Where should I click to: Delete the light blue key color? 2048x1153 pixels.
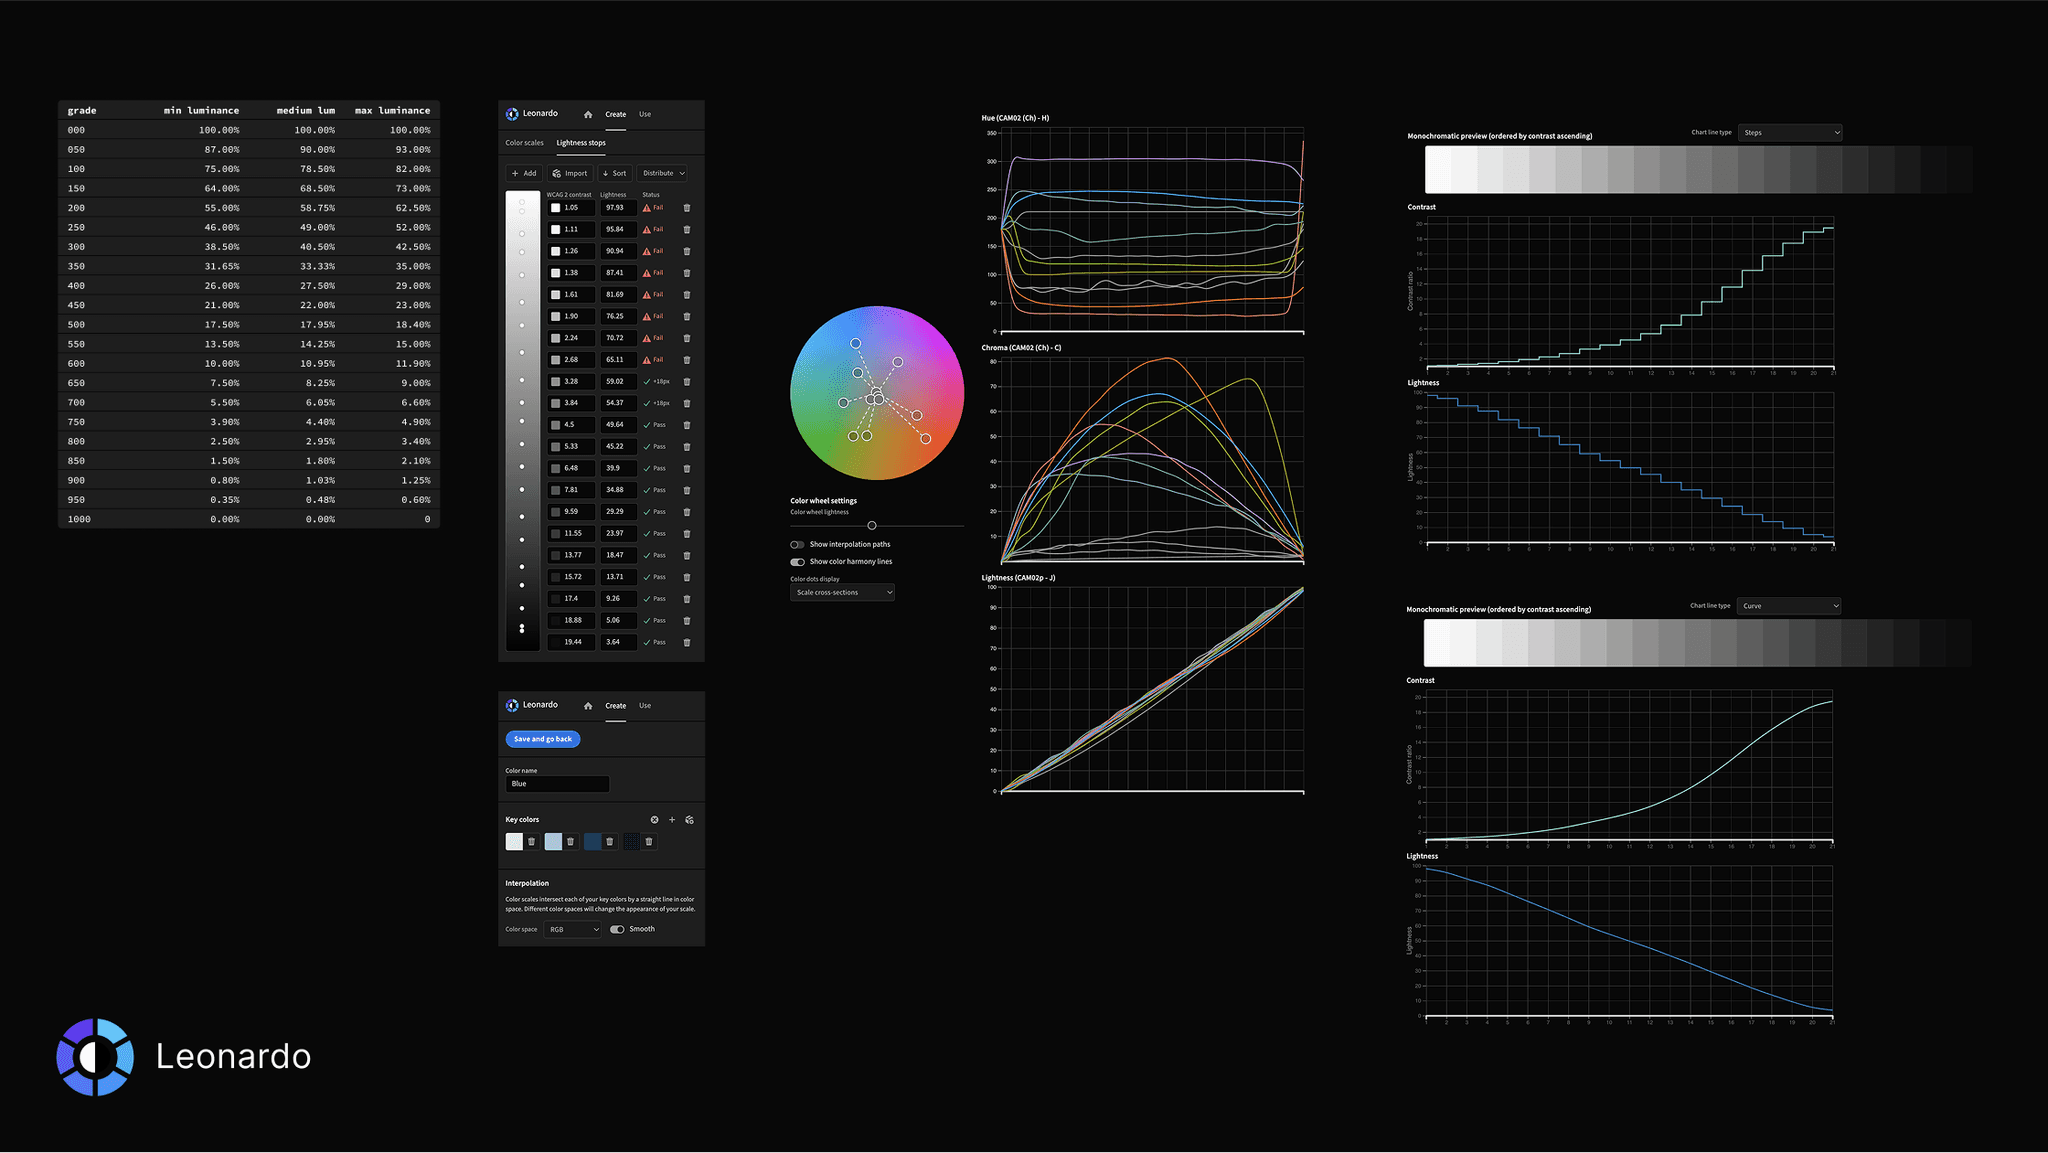click(x=571, y=842)
